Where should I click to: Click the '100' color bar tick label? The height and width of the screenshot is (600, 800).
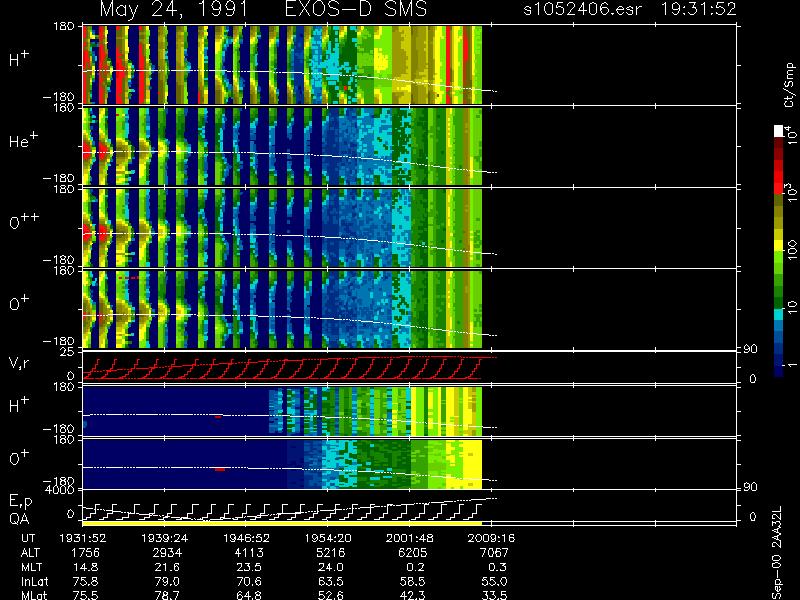click(x=791, y=251)
